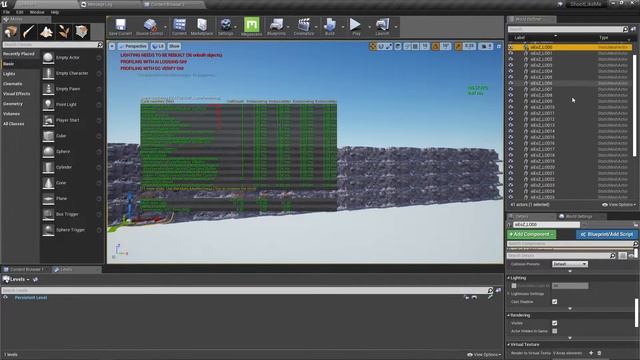Image resolution: width=640 pixels, height=360 pixels.
Task: Toggle the Visible checkbox under Rendering
Action: click(554, 323)
